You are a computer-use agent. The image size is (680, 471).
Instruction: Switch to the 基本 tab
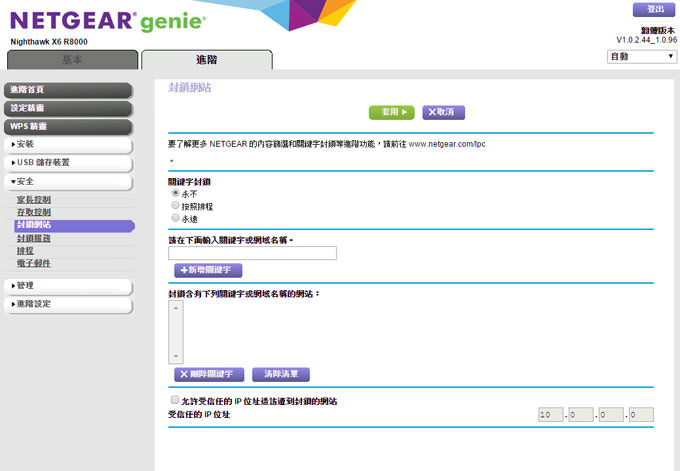72,60
